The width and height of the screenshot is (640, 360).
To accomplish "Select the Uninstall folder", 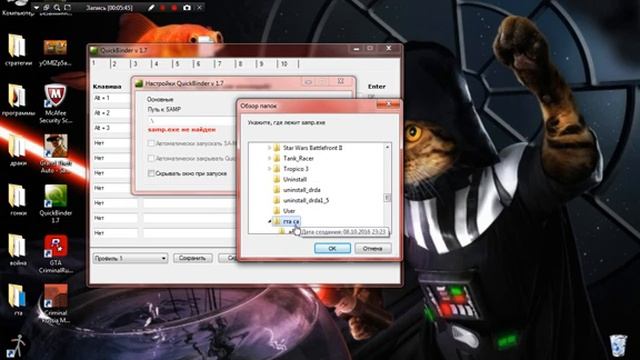I will 295,180.
